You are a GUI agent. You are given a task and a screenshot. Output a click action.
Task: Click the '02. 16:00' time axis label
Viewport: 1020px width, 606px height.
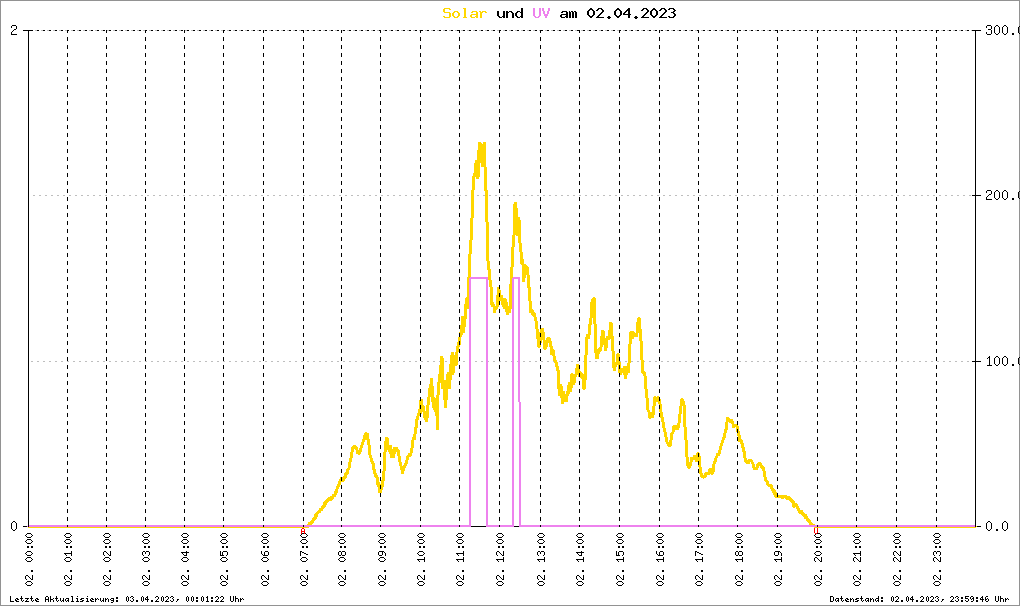coord(660,559)
